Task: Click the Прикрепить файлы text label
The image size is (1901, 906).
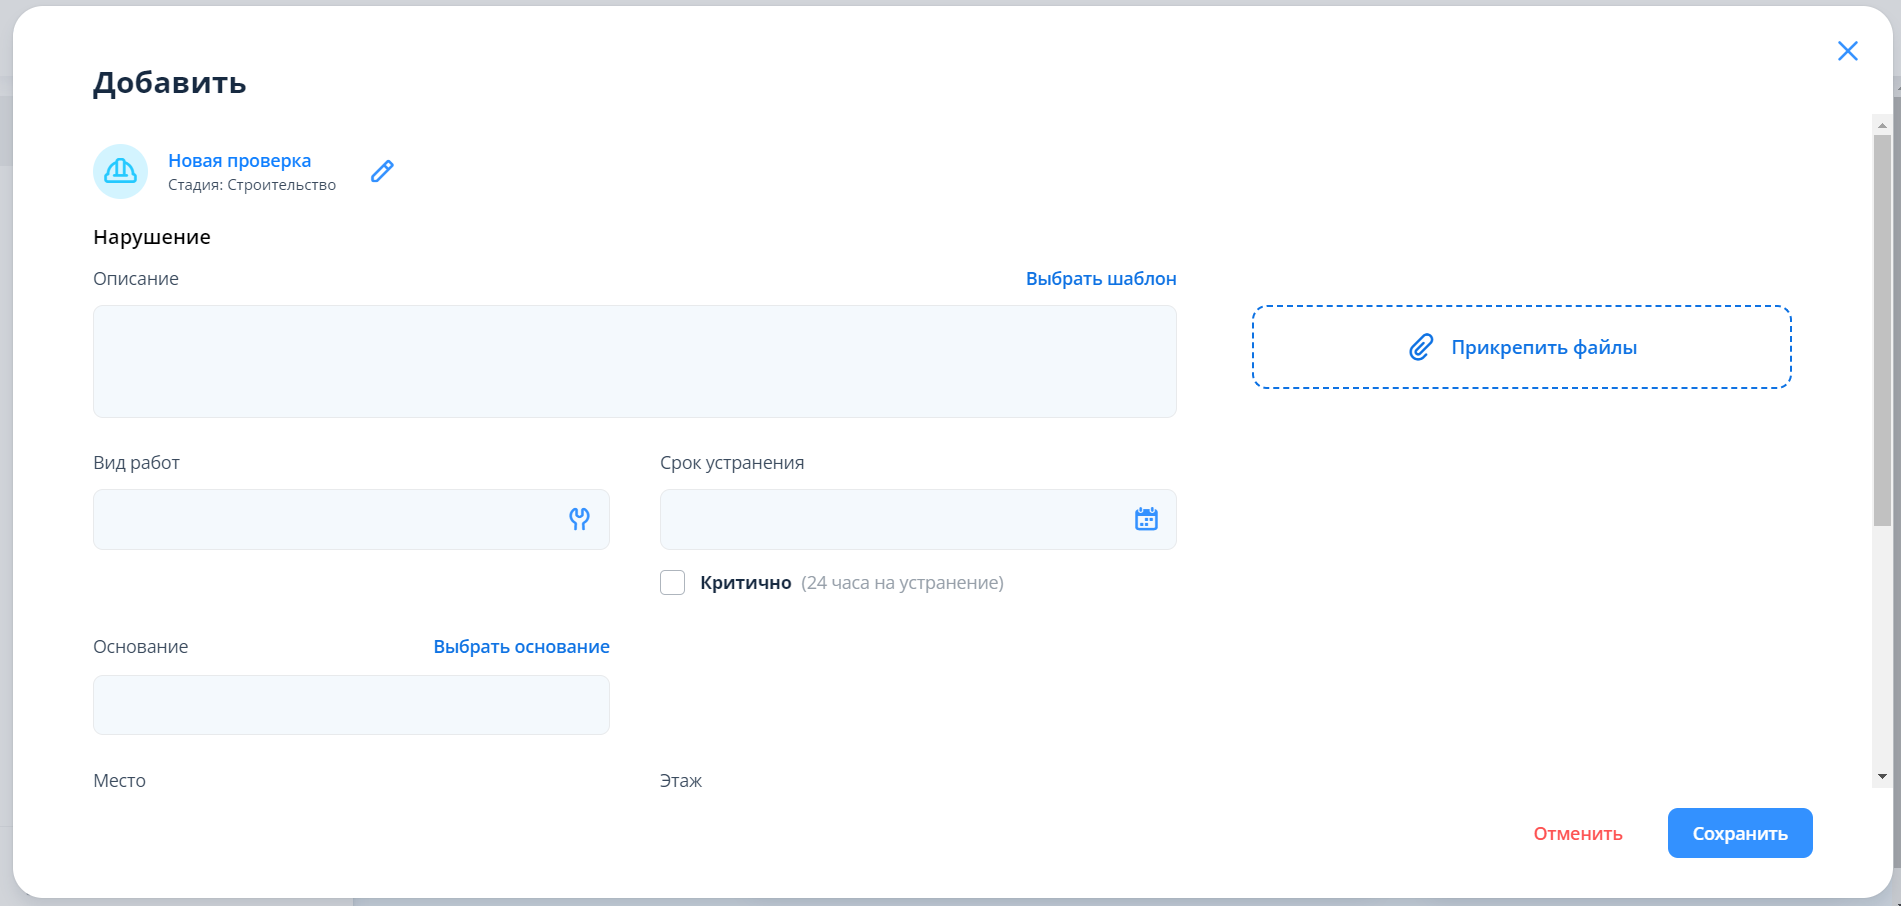Action: 1543,348
